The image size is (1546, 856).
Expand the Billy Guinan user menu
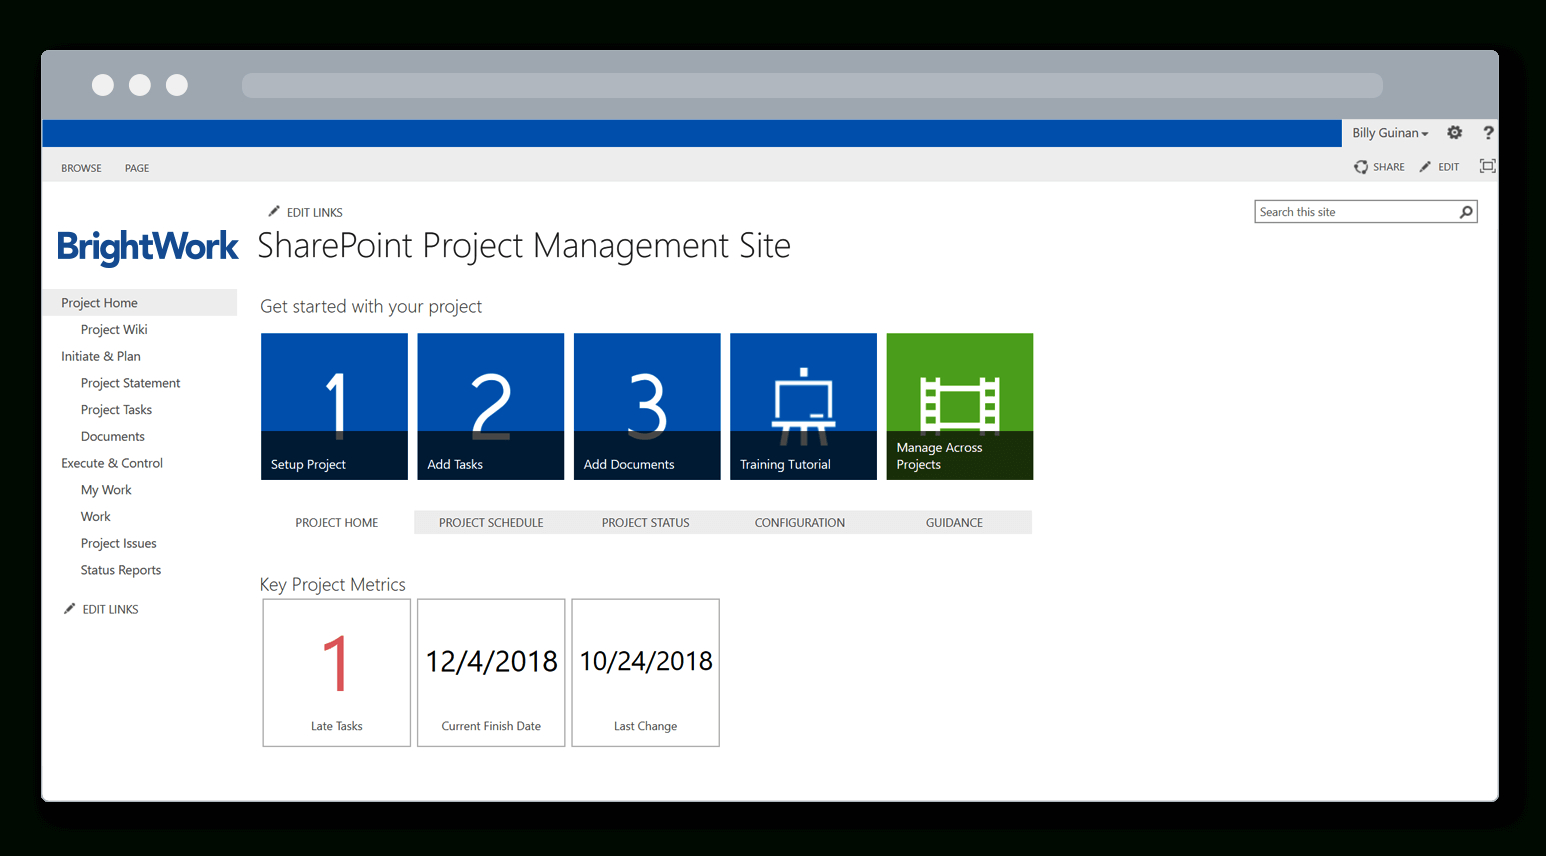tap(1390, 133)
